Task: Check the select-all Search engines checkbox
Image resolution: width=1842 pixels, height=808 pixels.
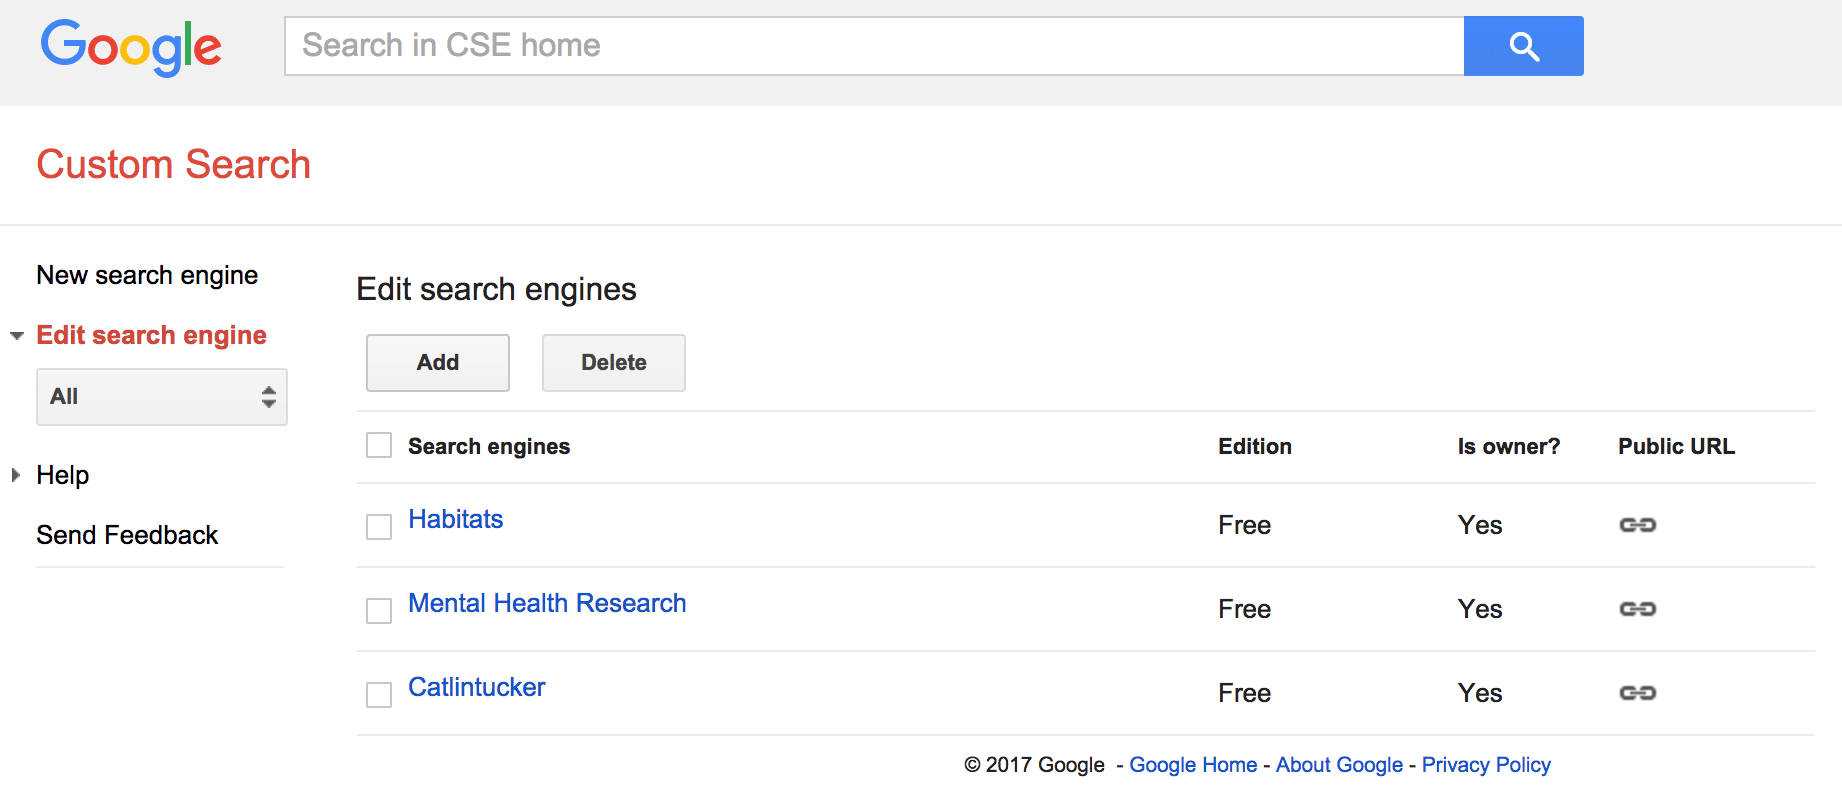Action: tap(378, 444)
